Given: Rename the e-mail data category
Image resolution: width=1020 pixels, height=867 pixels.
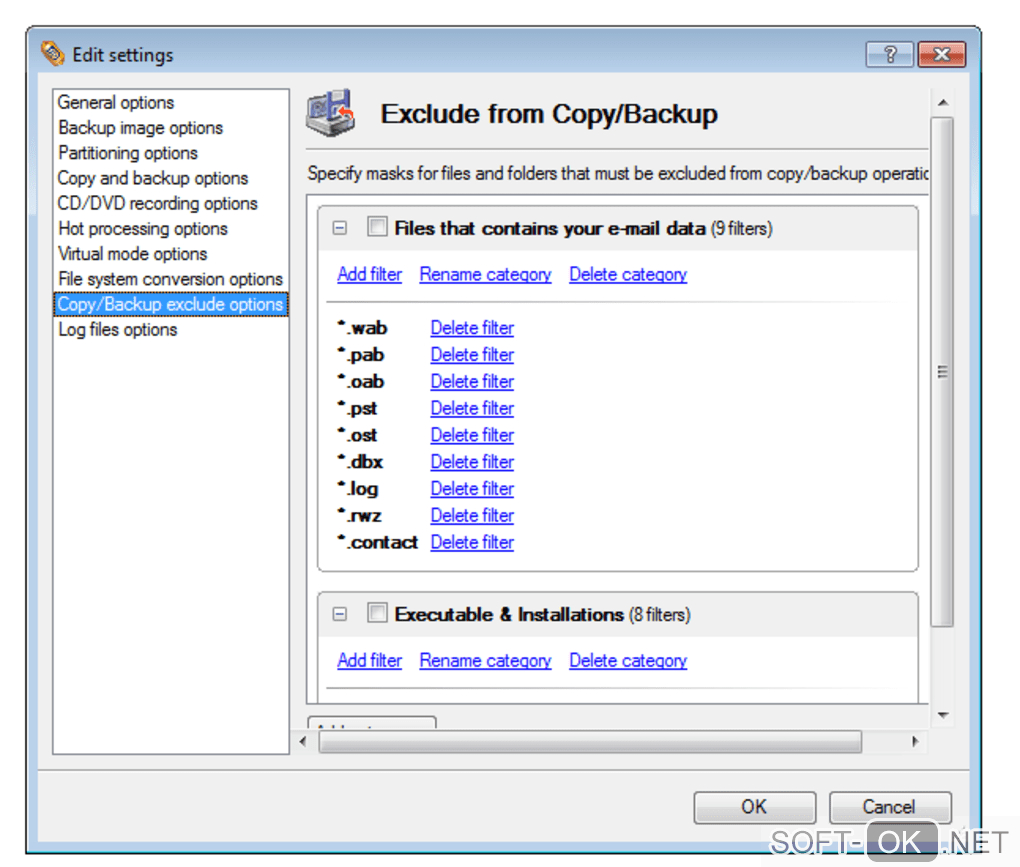Looking at the screenshot, I should pos(485,274).
